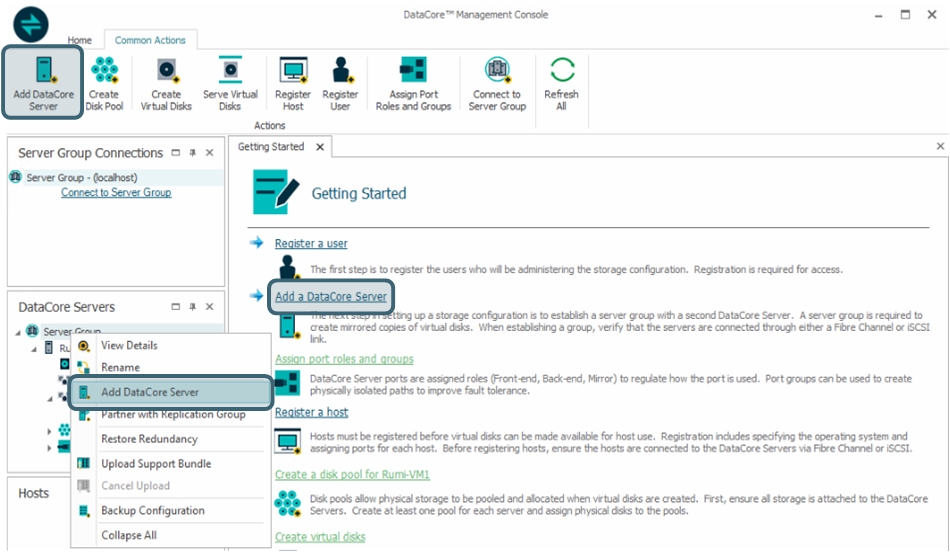This screenshot has height=552, width=950.
Task: Select Backup Configuration from context menu
Action: pos(152,511)
